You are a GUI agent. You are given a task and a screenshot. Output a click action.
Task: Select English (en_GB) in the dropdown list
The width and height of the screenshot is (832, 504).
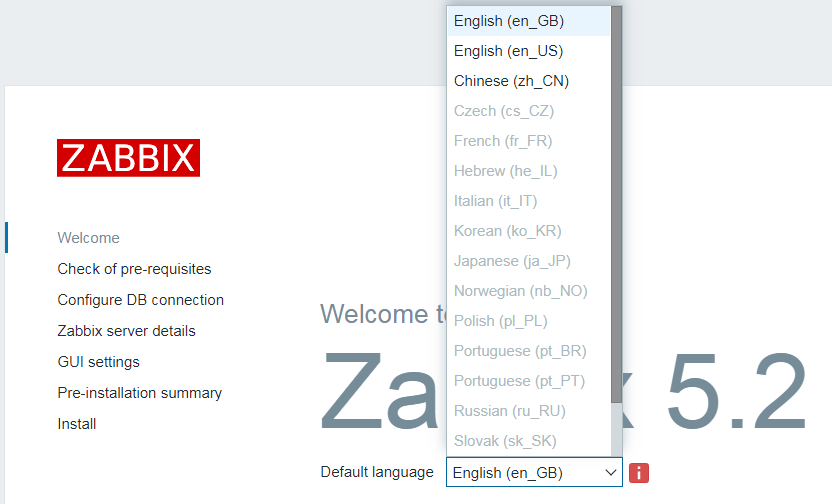529,21
